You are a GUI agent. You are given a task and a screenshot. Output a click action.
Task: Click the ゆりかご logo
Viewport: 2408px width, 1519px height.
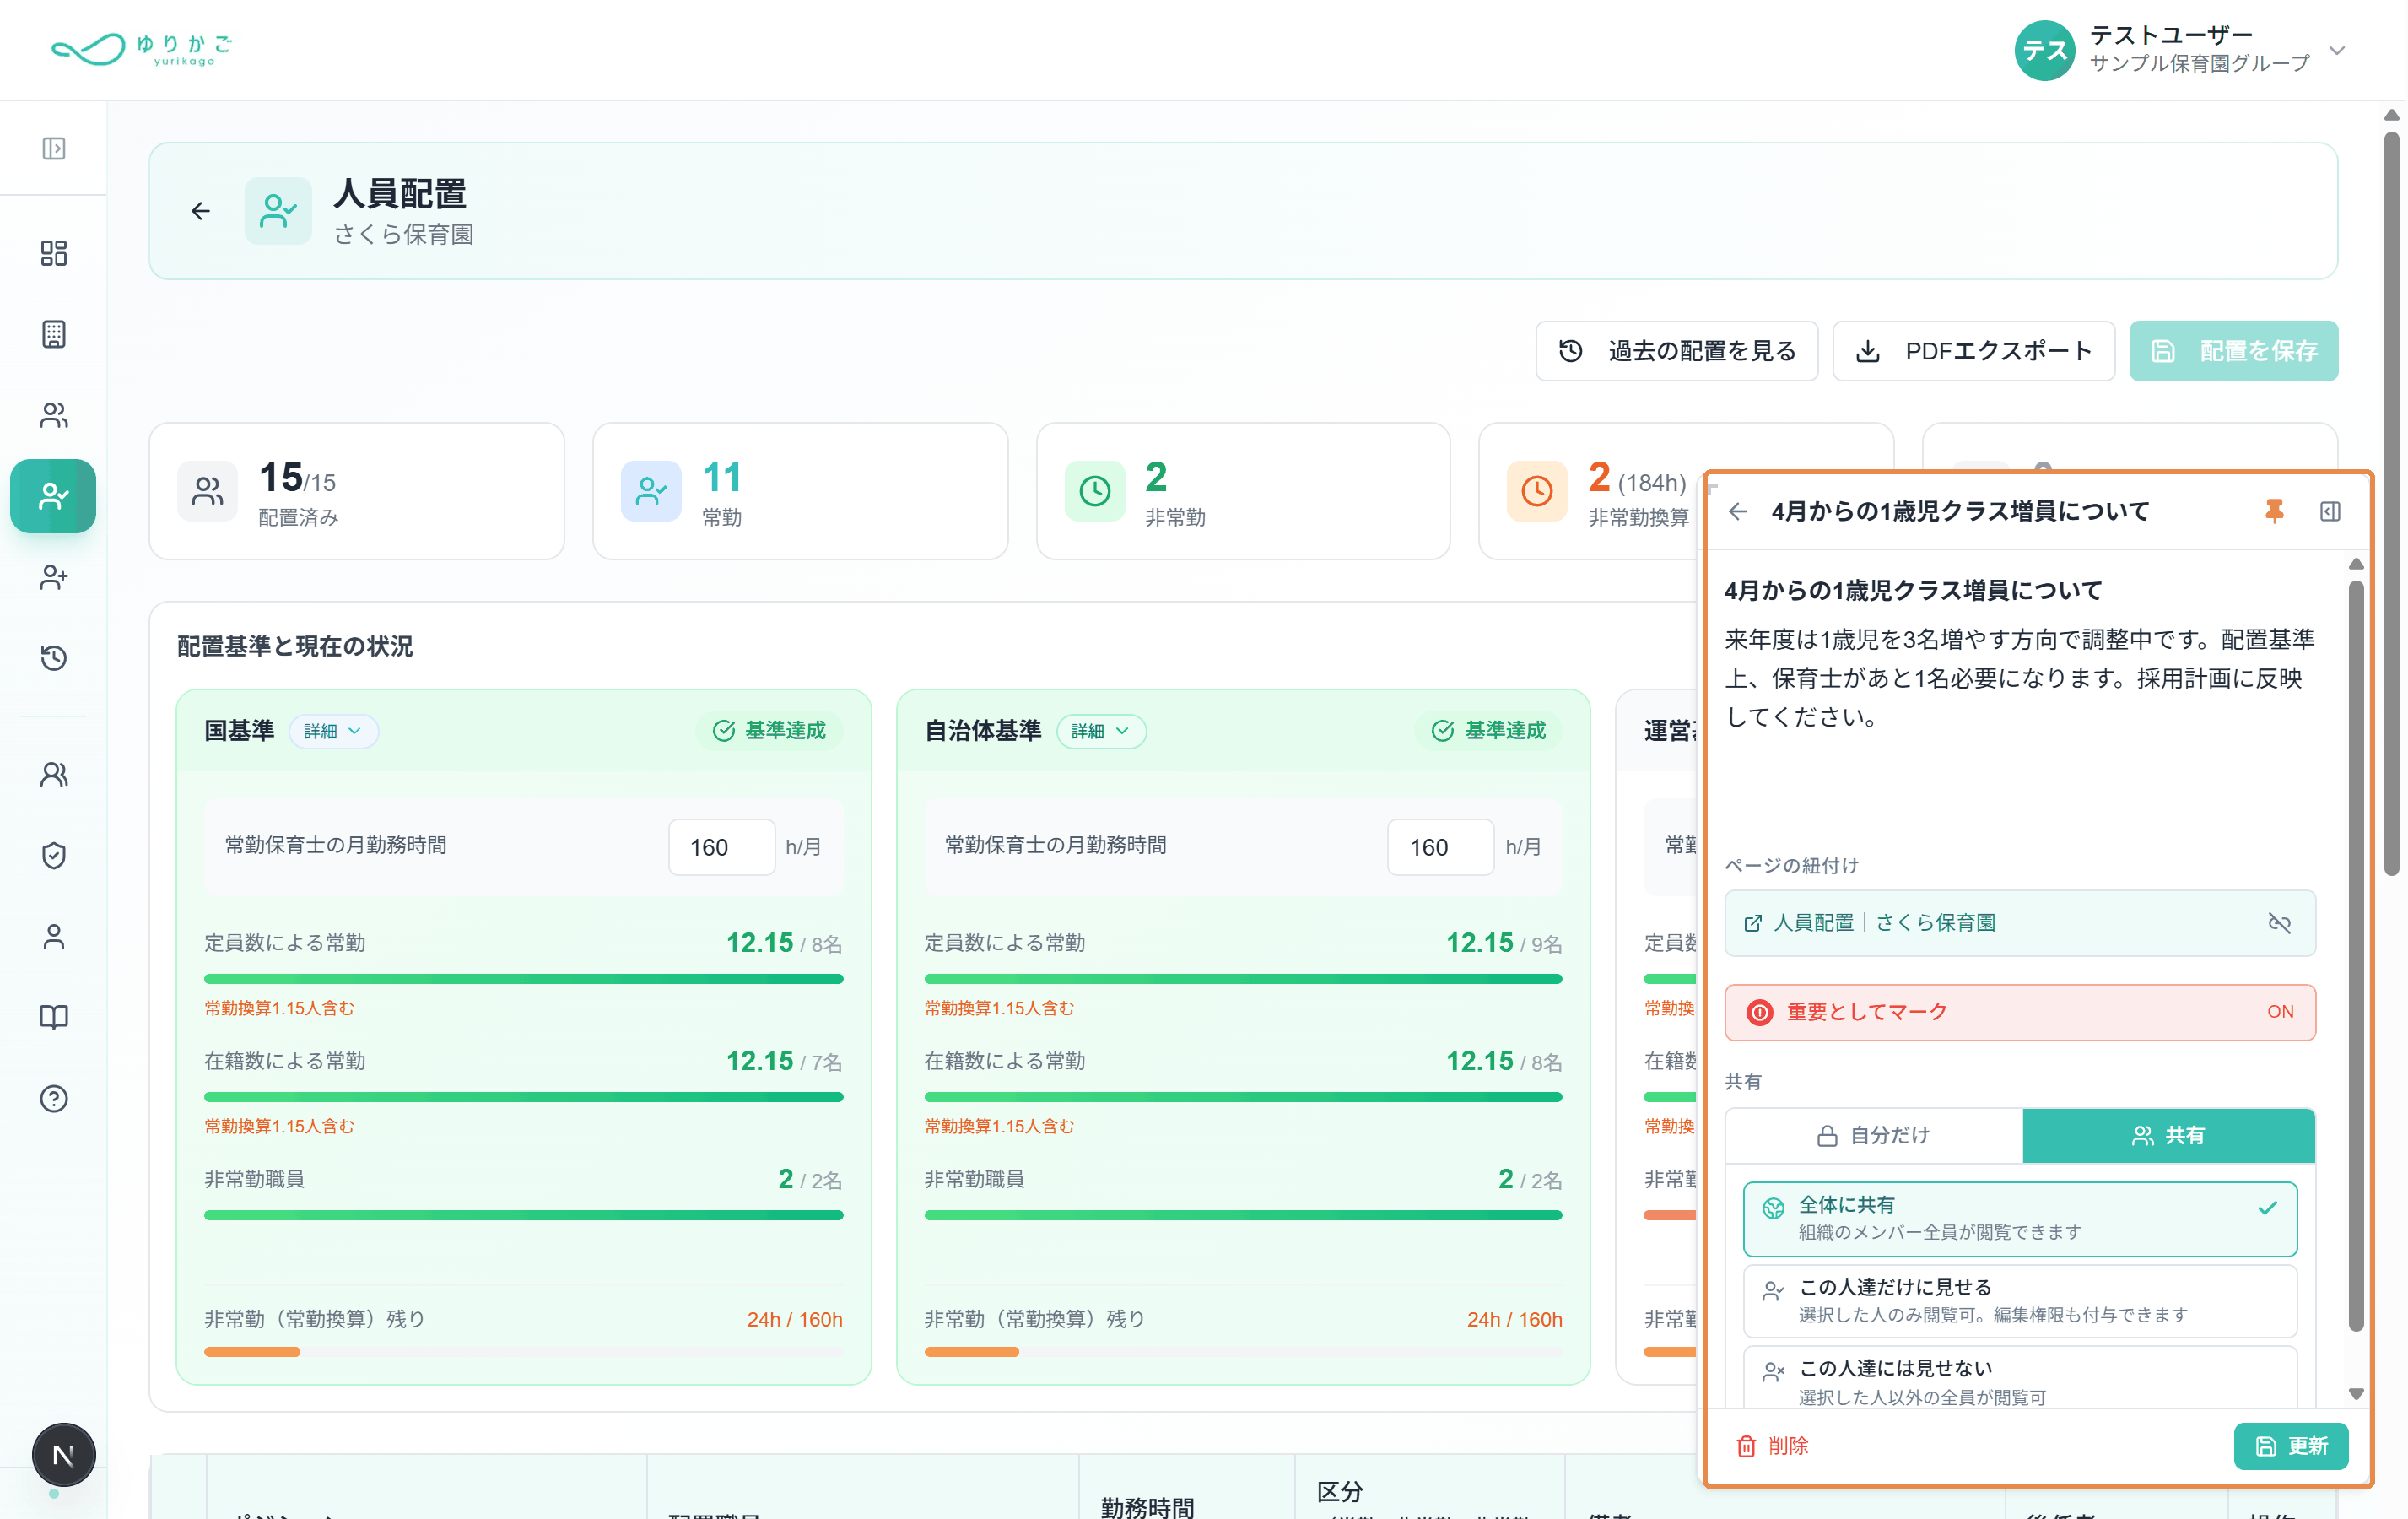[x=141, y=49]
